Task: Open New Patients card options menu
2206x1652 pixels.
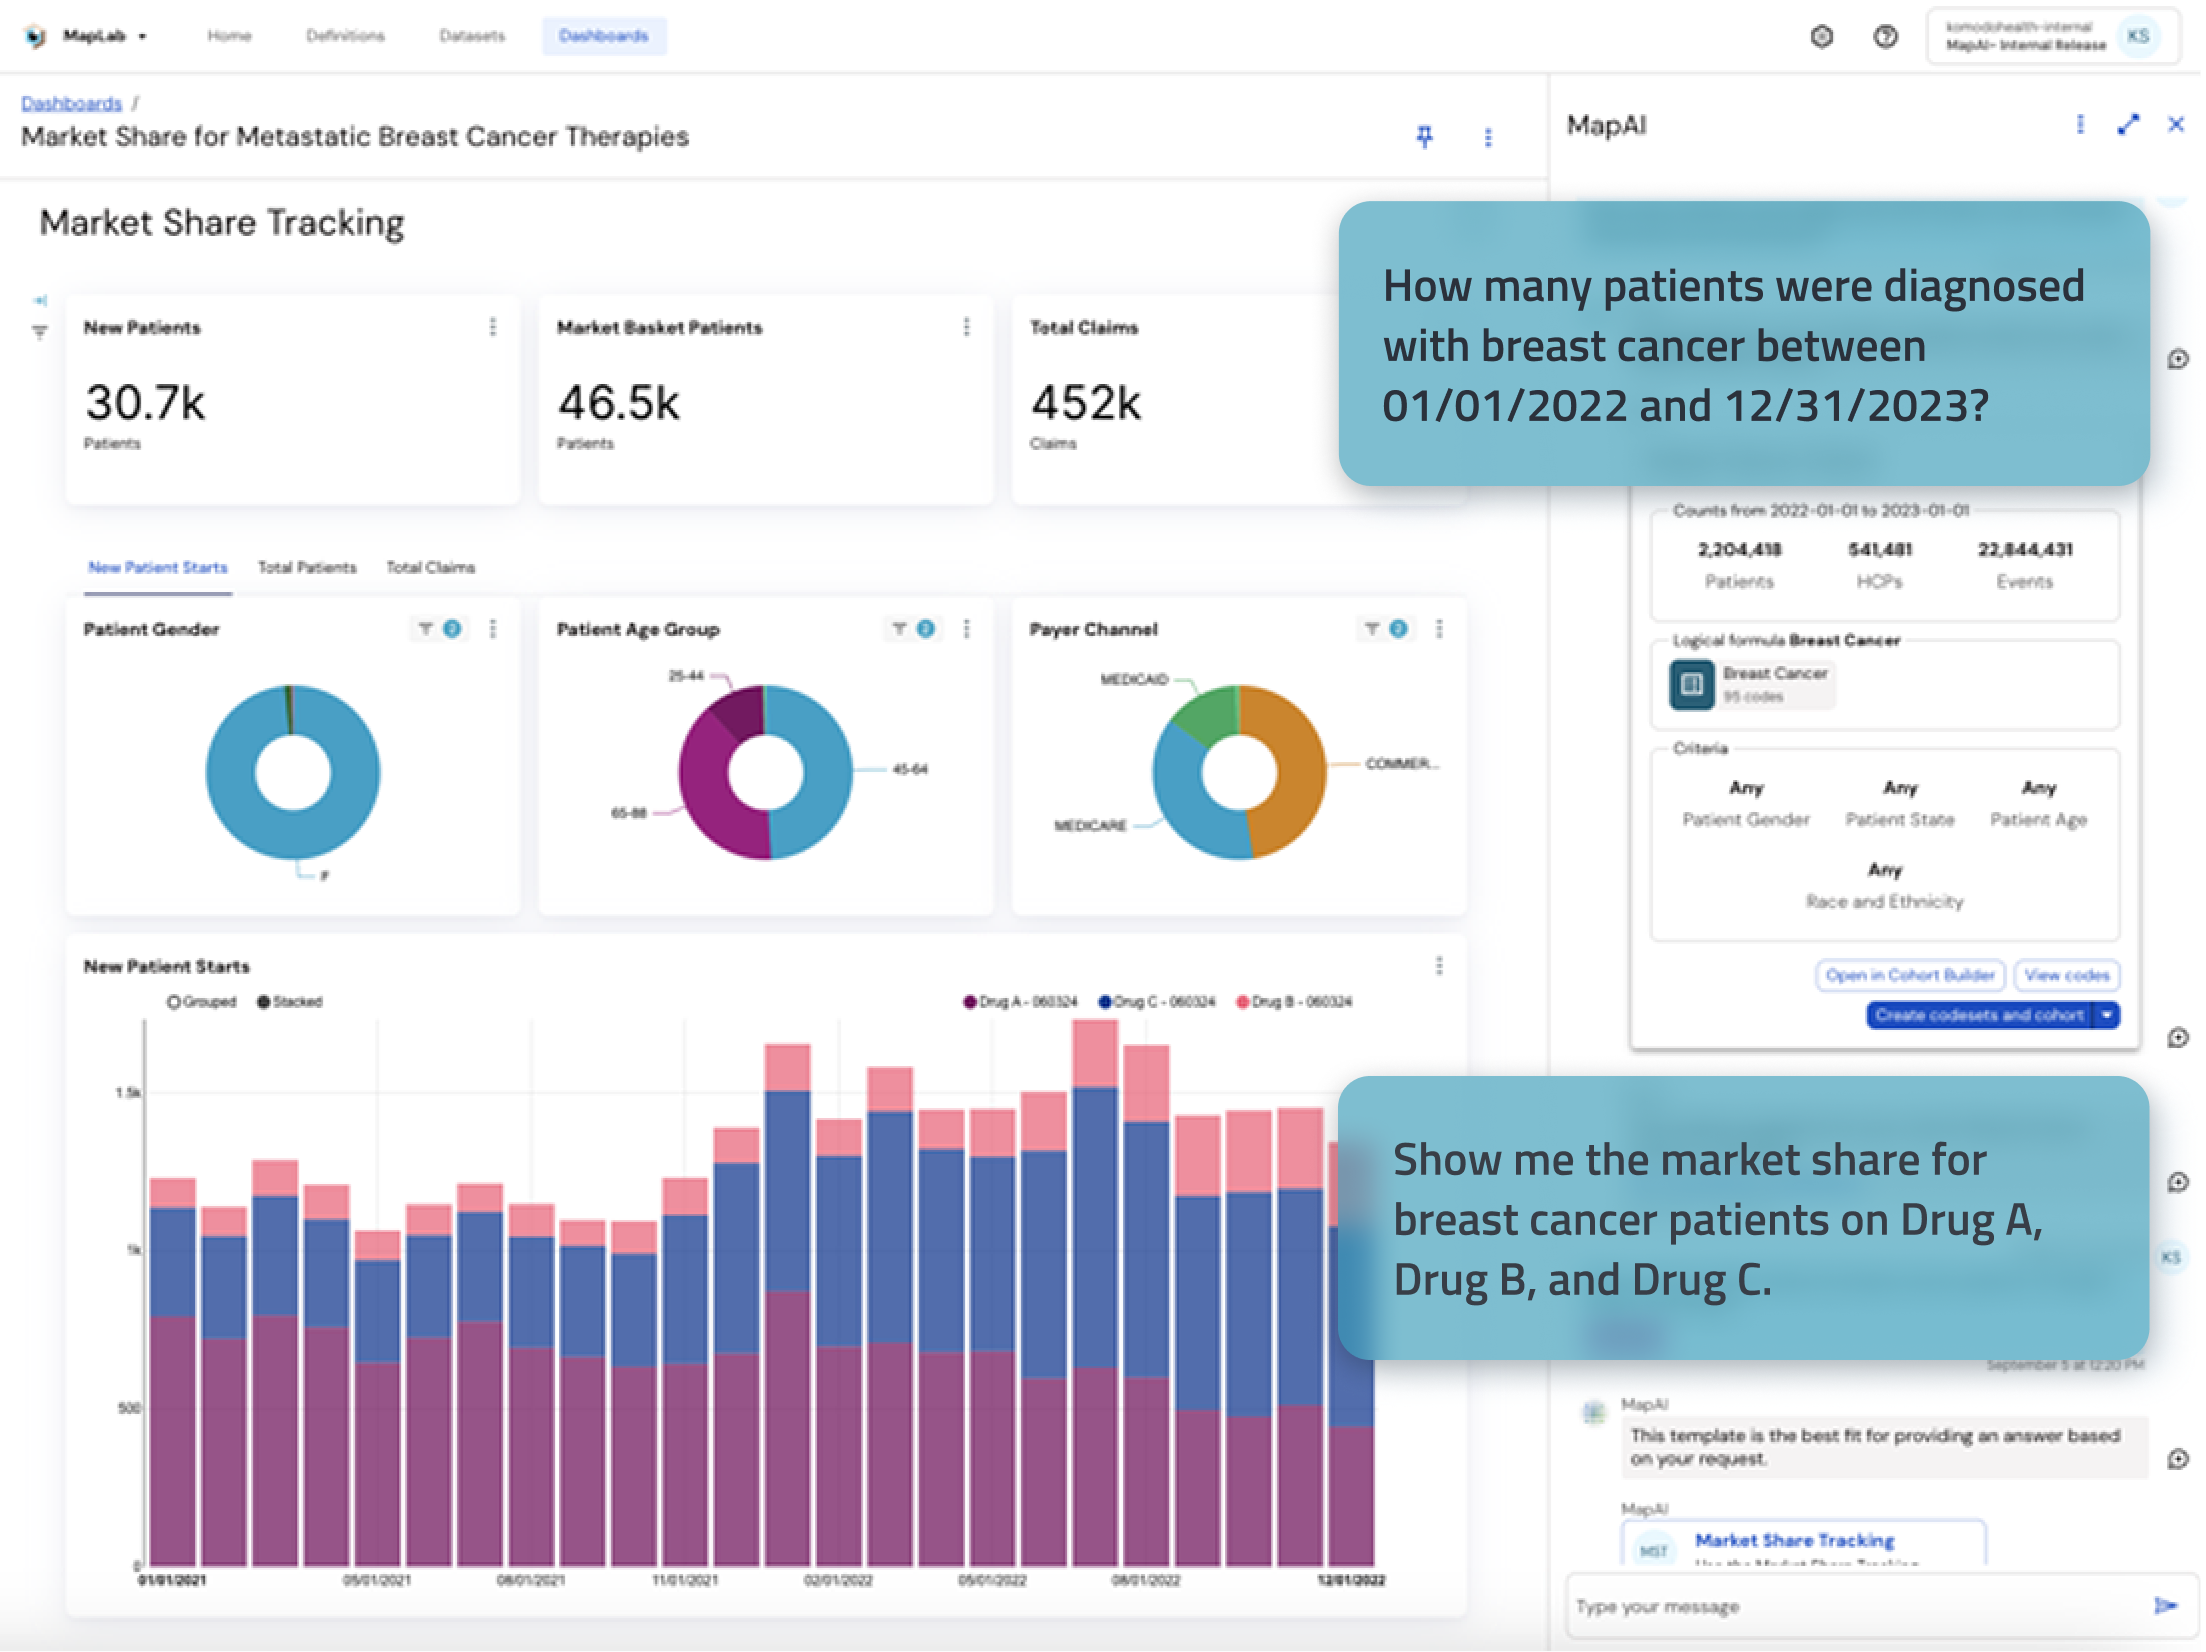Action: (x=492, y=327)
